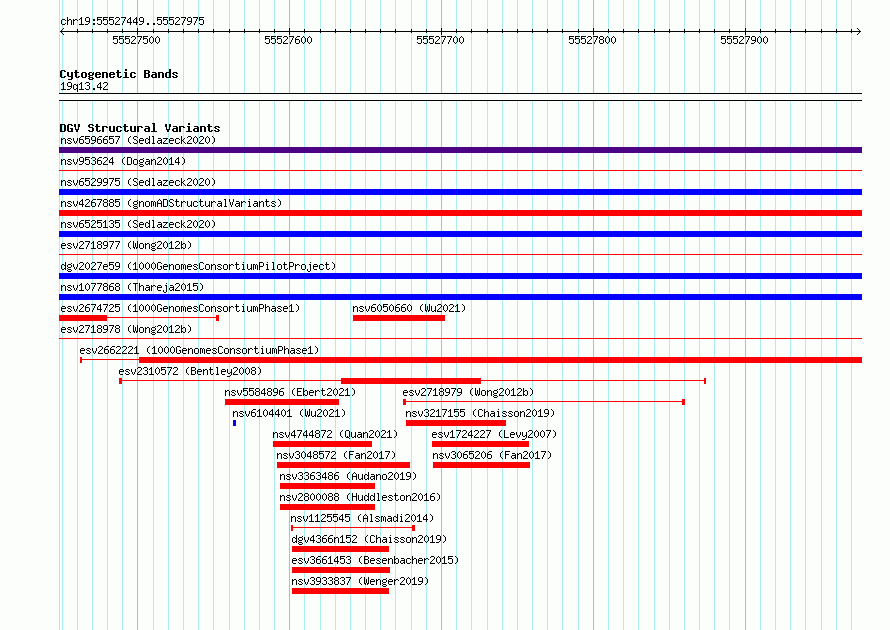This screenshot has width=890, height=630.
Task: Click the nsv3065206 (Fan2017) label
Action: pos(492,455)
